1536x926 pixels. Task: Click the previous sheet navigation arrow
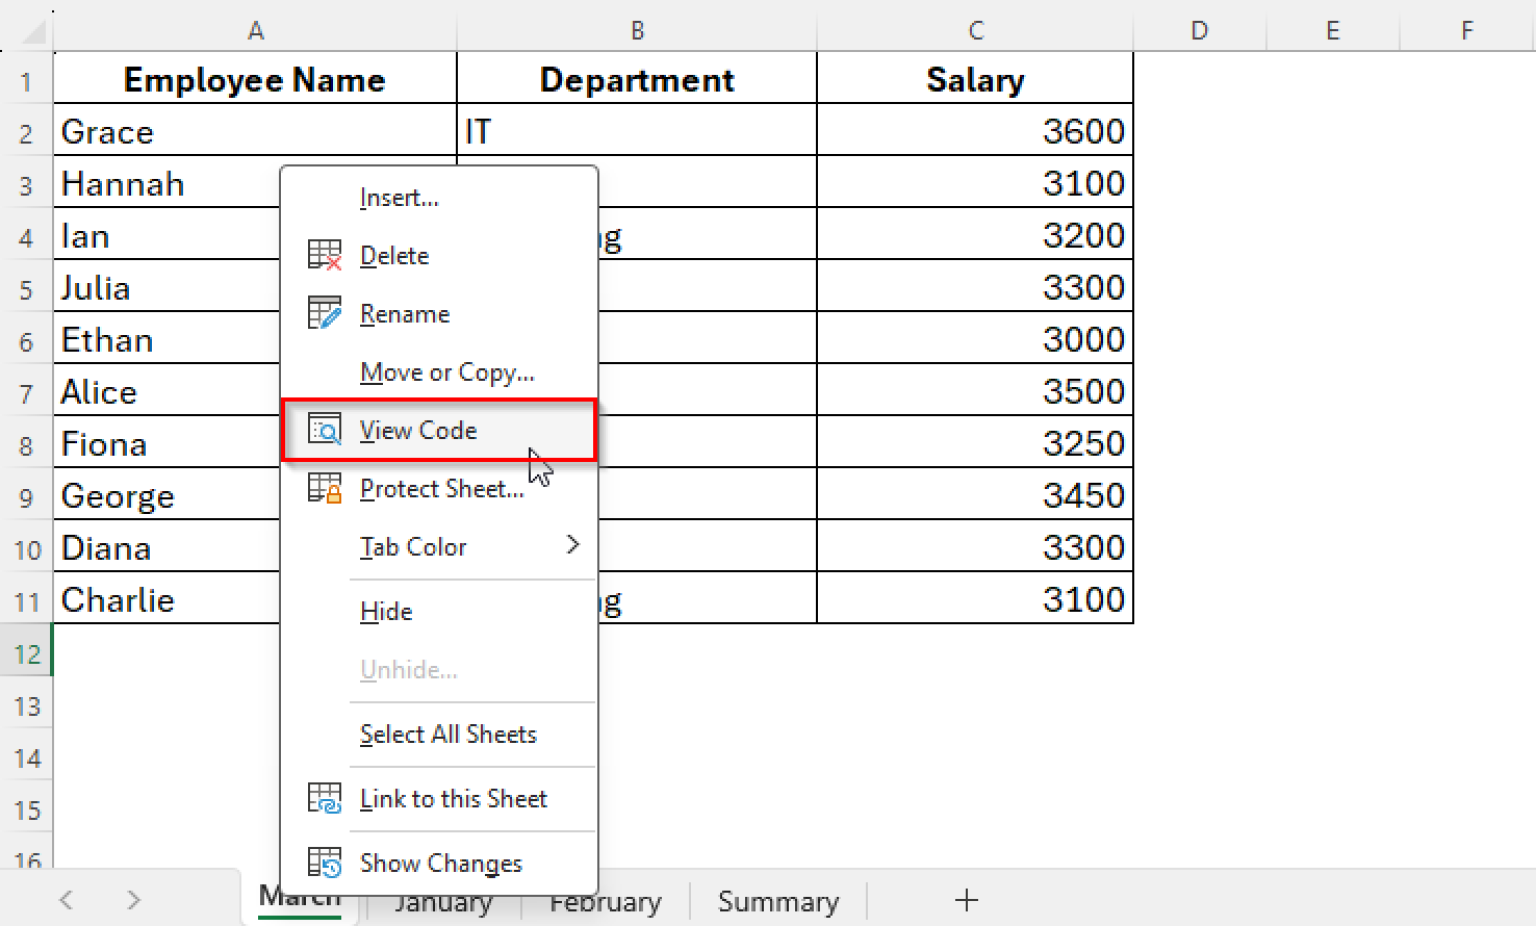point(66,900)
